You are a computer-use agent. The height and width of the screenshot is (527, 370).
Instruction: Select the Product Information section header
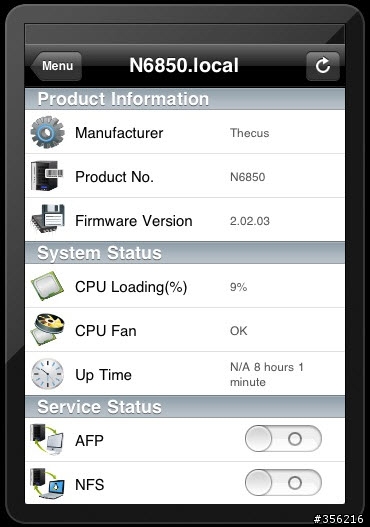click(185, 99)
